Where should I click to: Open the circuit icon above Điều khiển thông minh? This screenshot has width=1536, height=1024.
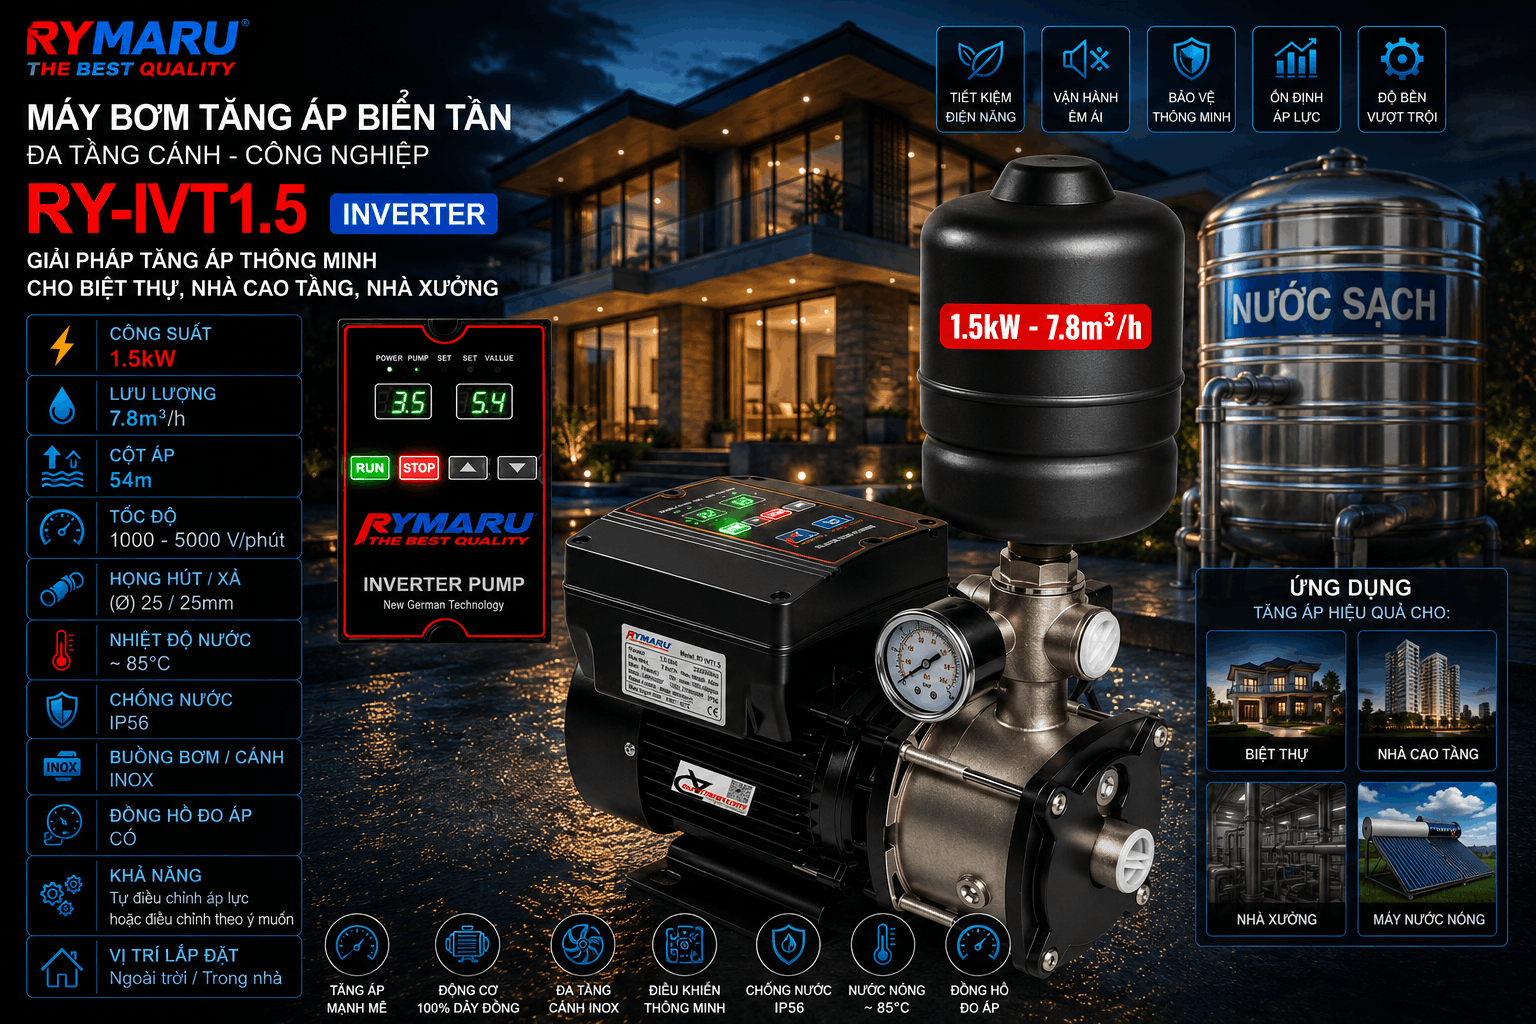(684, 944)
